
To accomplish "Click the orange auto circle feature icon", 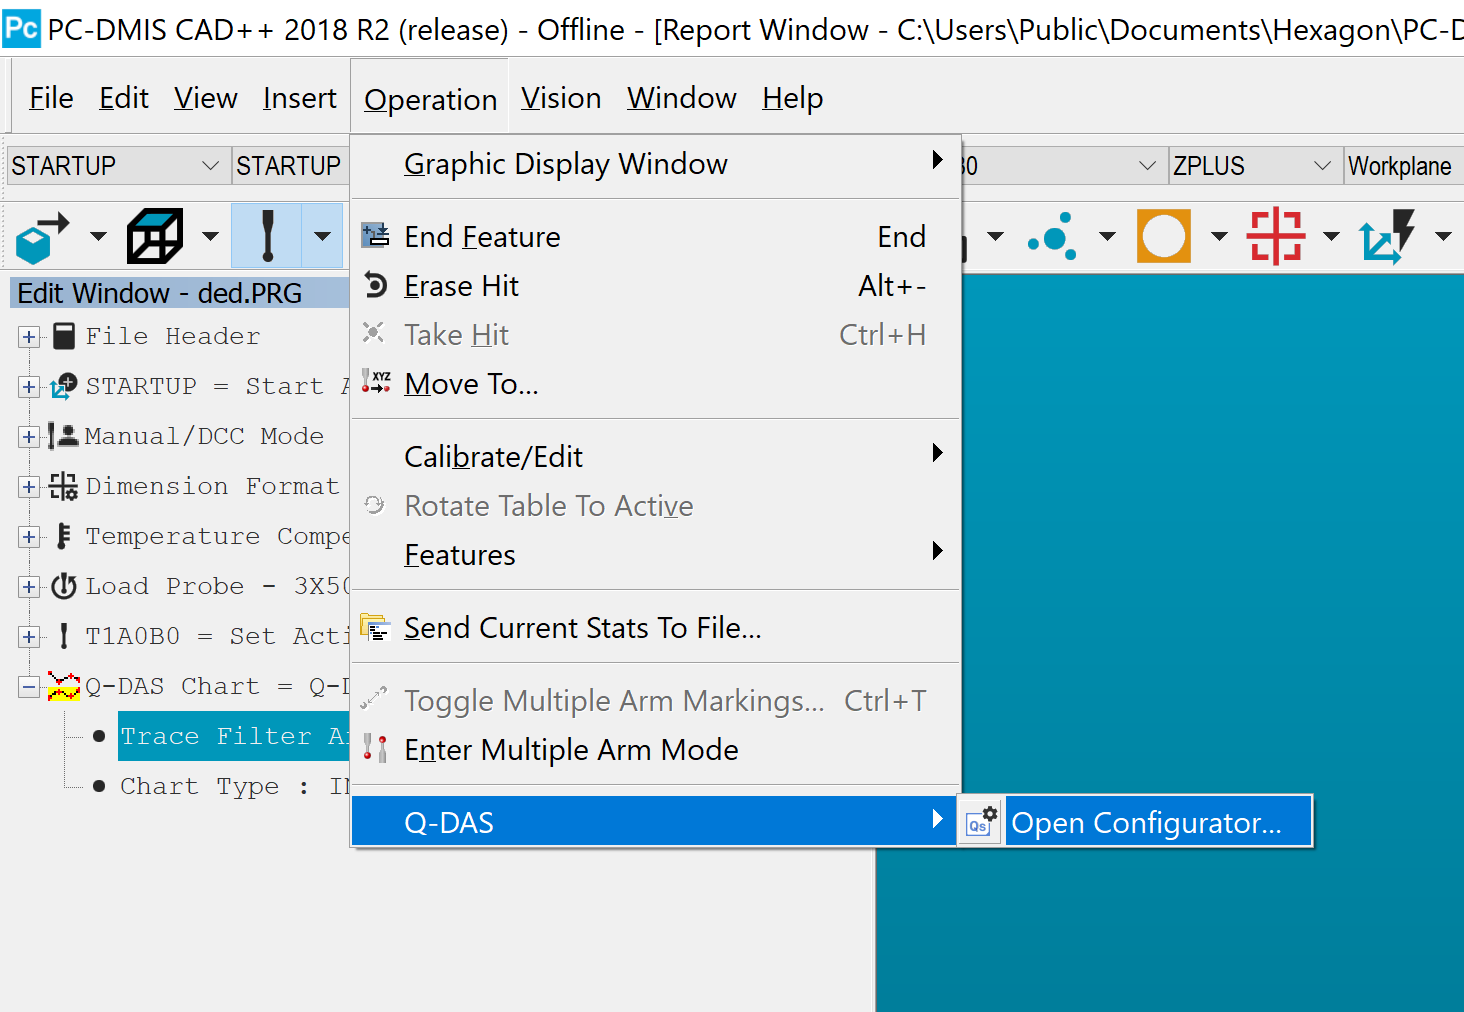I will [1163, 236].
